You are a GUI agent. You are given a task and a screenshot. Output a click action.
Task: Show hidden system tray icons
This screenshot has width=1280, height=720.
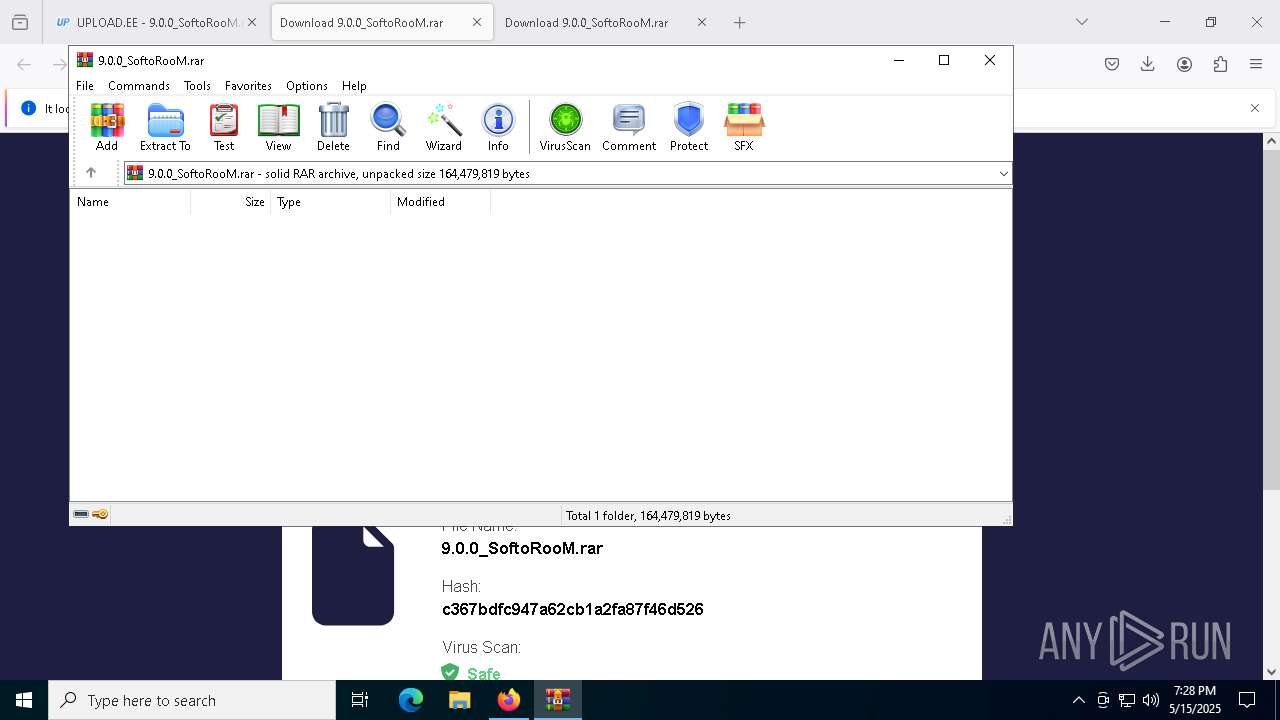pyautogui.click(x=1078, y=700)
